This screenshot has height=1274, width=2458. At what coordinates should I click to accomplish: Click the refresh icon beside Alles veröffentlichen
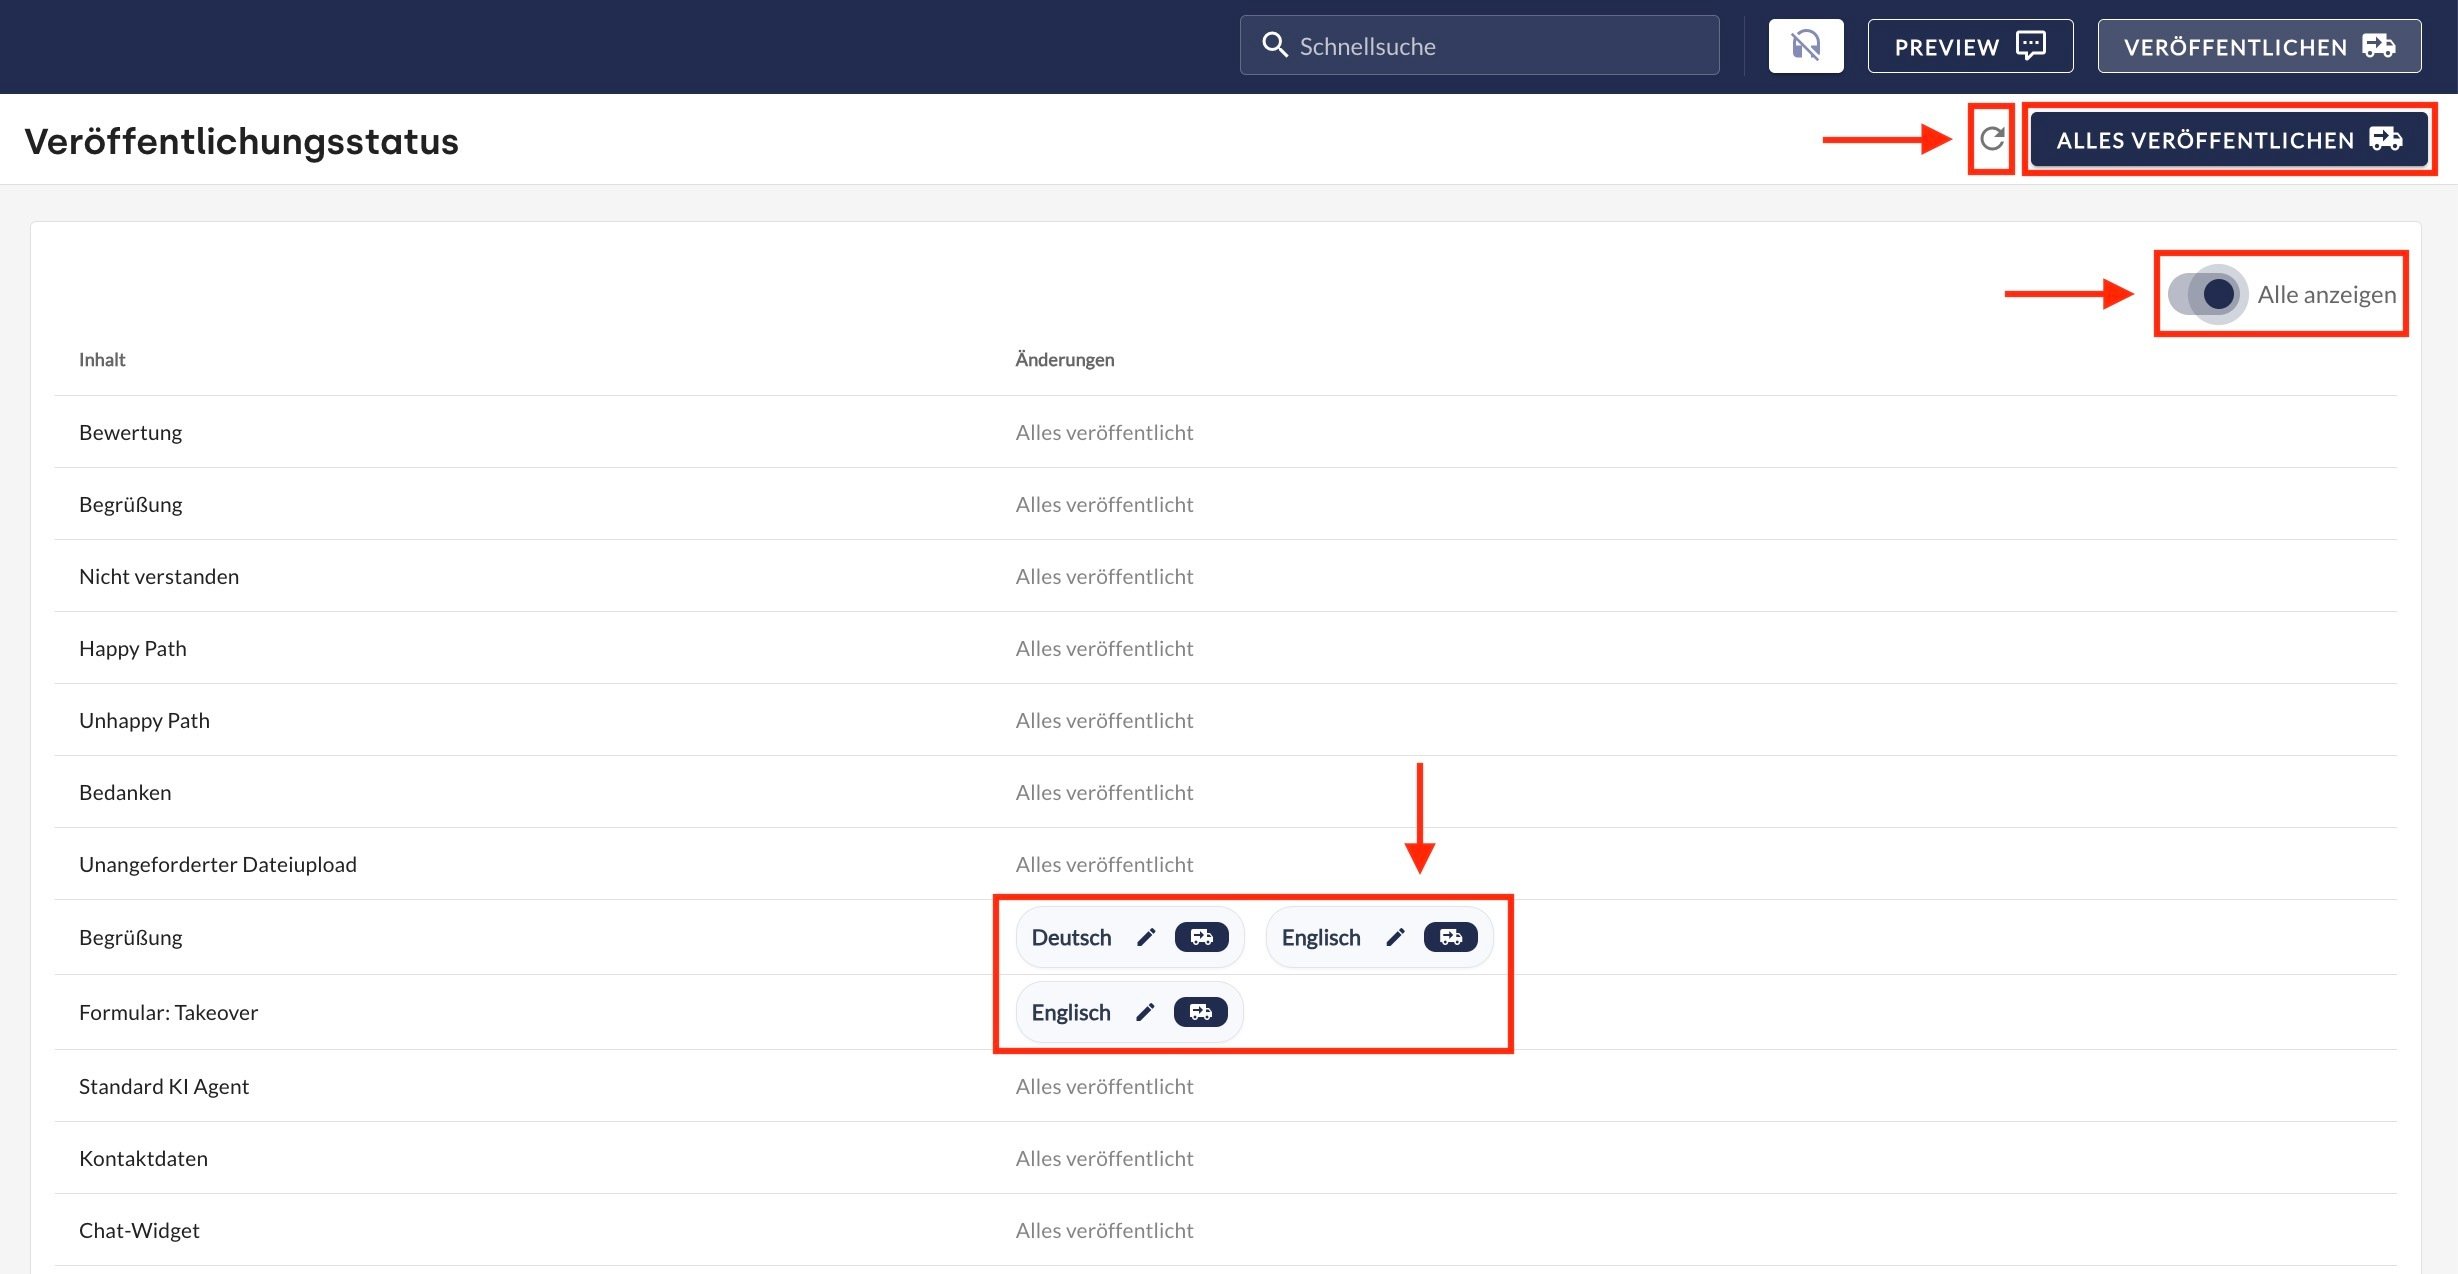[x=1991, y=139]
